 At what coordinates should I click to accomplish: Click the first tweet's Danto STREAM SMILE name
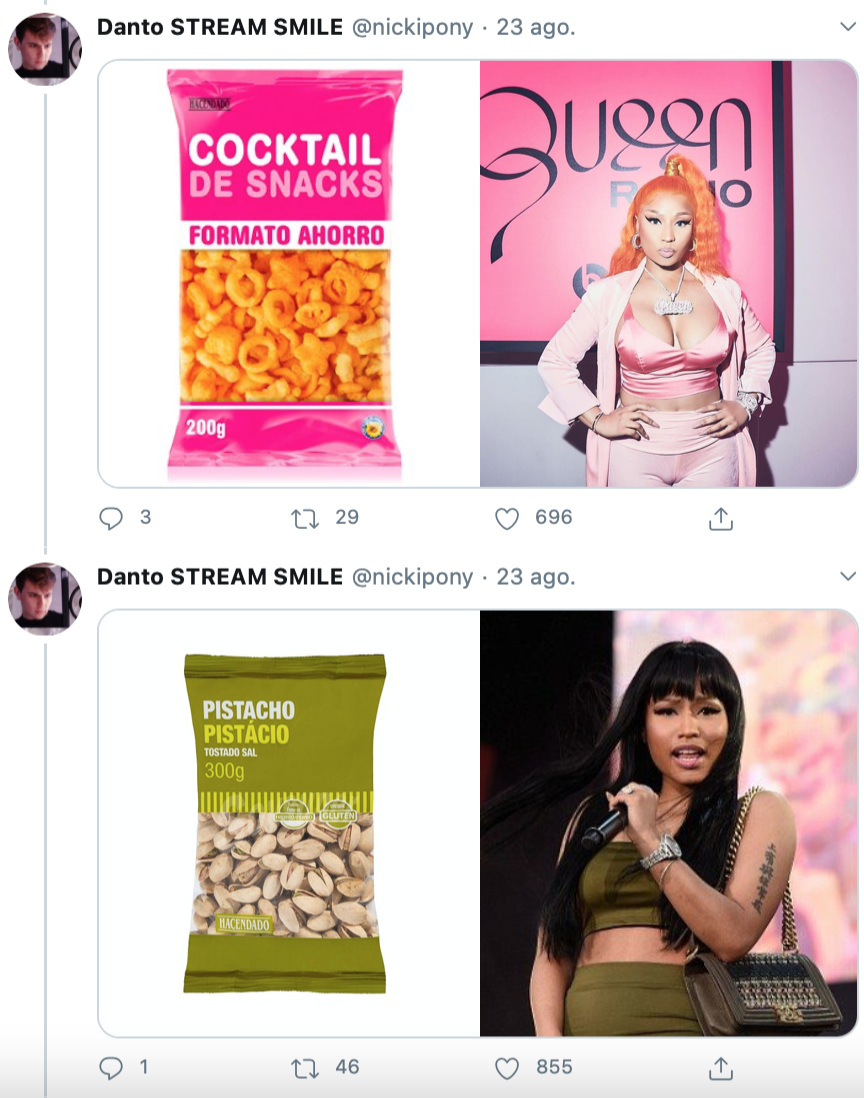(219, 27)
